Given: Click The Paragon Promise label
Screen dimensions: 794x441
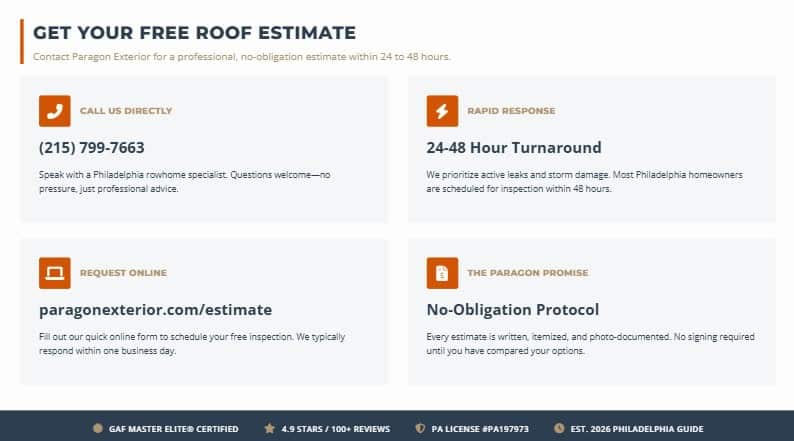Looking at the screenshot, I should 528,273.
